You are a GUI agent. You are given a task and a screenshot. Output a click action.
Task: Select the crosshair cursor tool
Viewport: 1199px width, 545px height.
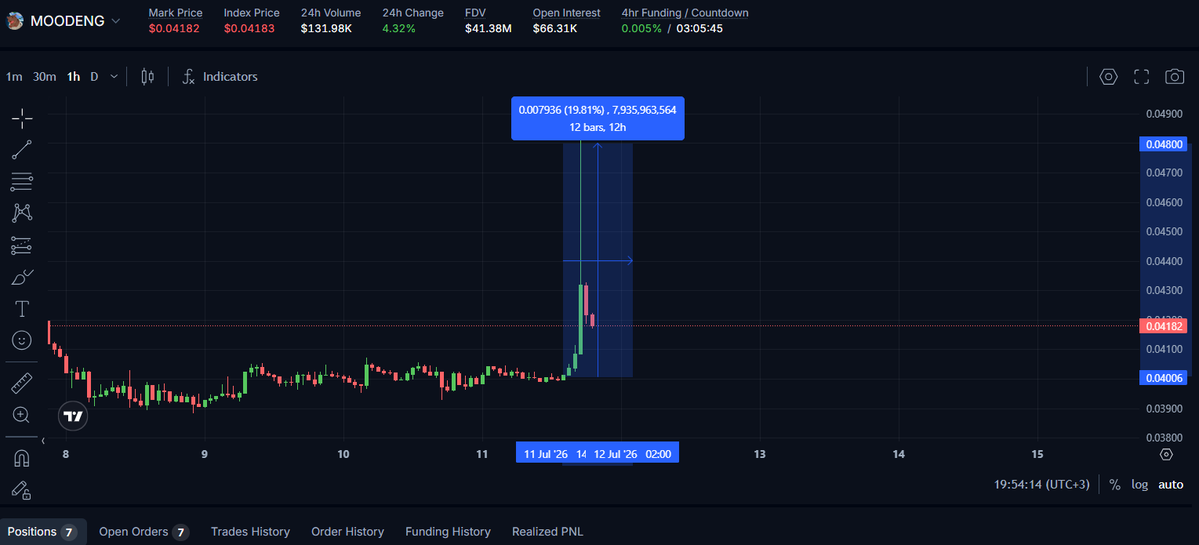pyautogui.click(x=22, y=117)
